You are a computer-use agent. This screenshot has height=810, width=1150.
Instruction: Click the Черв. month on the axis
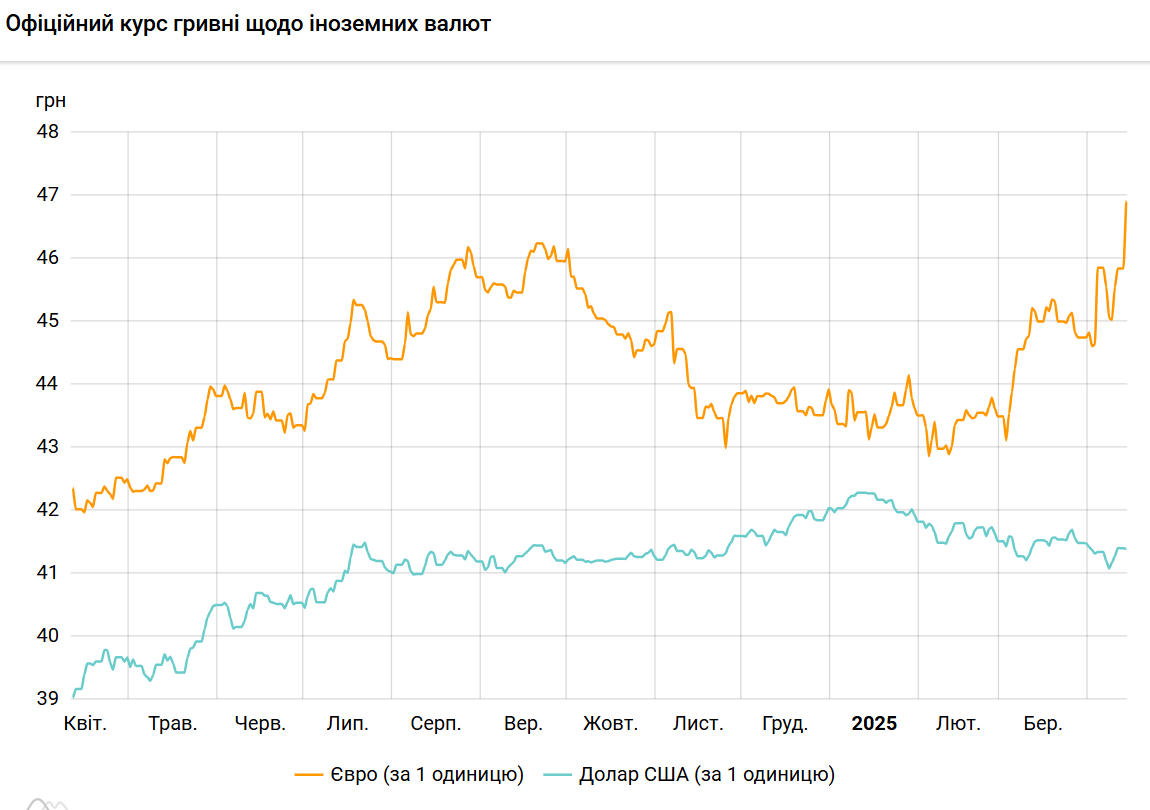pyautogui.click(x=260, y=724)
